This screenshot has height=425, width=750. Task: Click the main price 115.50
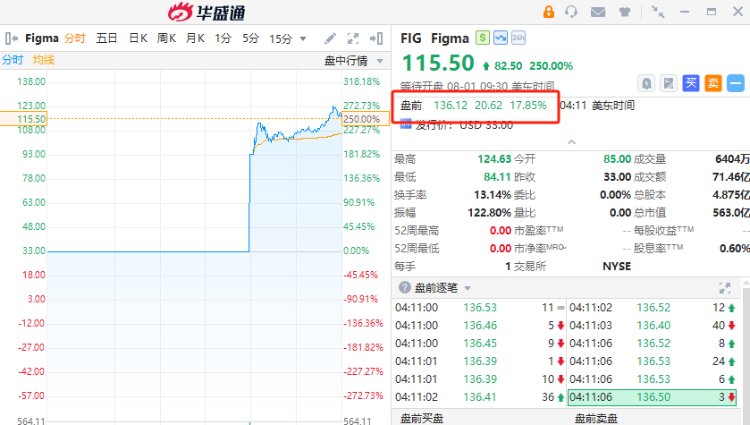coord(438,63)
